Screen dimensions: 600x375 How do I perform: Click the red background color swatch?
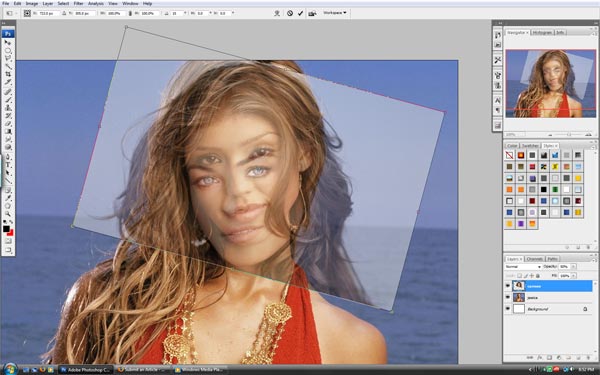click(11, 233)
